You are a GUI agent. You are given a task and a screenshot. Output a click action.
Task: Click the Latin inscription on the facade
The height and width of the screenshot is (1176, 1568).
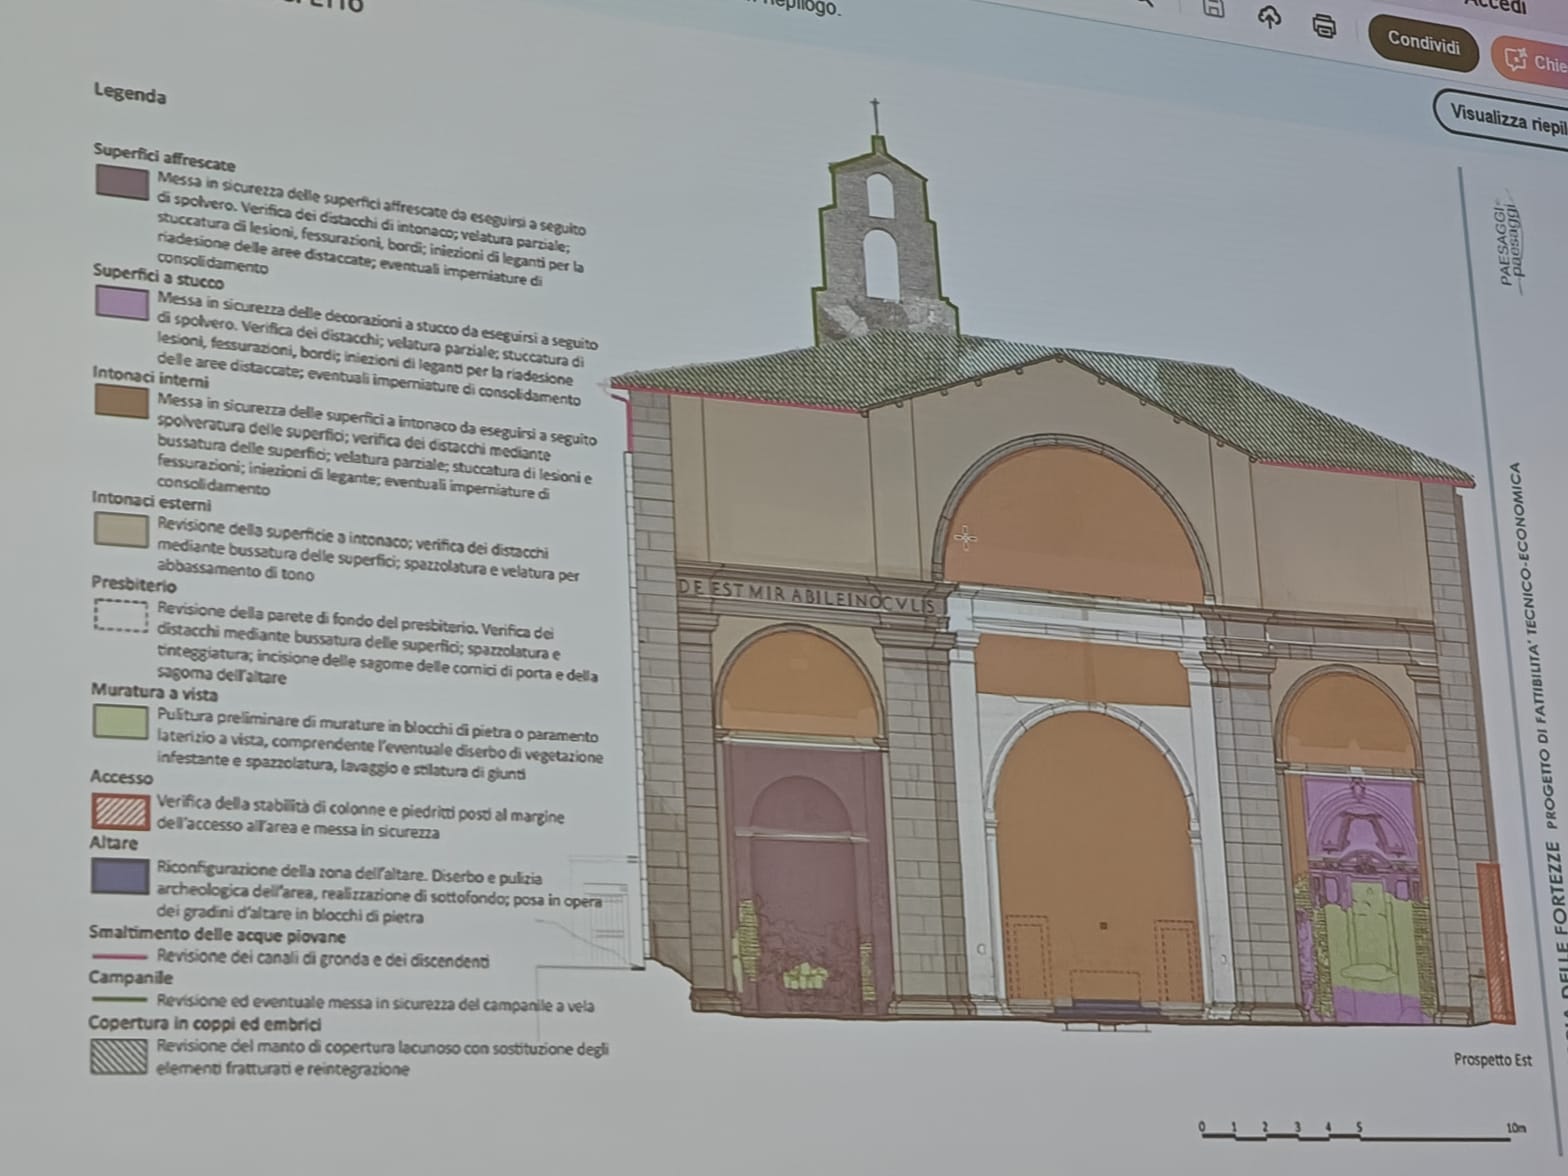[808, 596]
